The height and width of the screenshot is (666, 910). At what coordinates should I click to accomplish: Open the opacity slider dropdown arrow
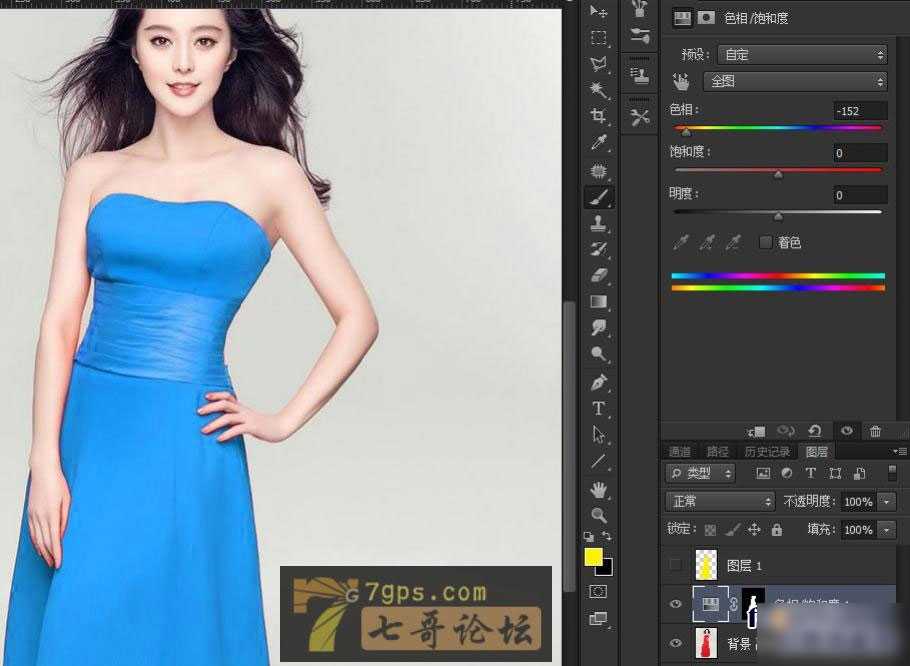pyautogui.click(x=886, y=501)
